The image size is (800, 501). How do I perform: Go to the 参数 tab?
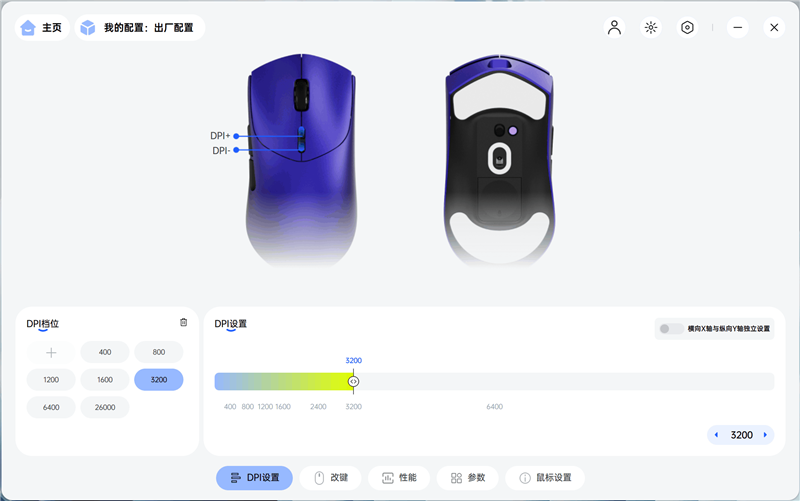tap(467, 478)
